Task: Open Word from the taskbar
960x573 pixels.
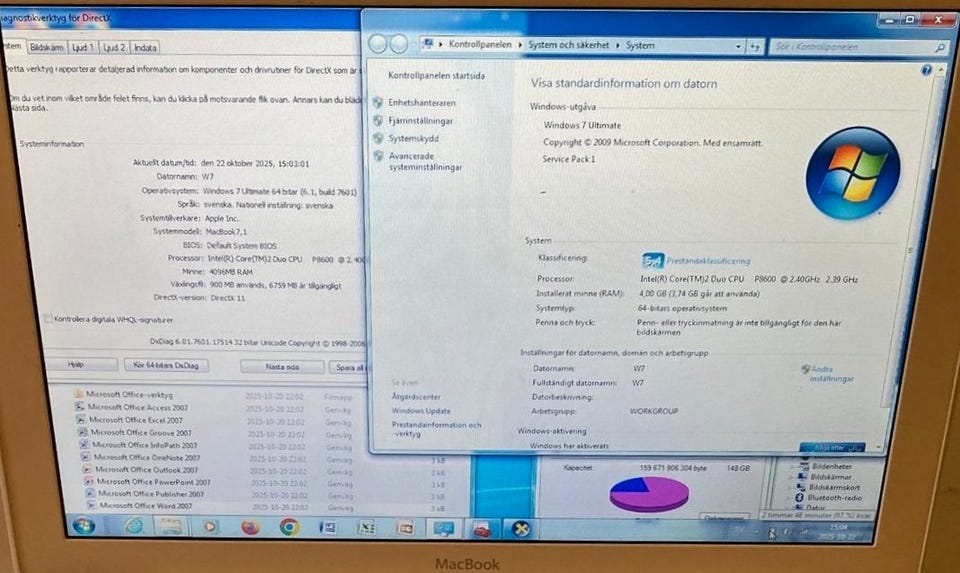Action: [x=328, y=527]
